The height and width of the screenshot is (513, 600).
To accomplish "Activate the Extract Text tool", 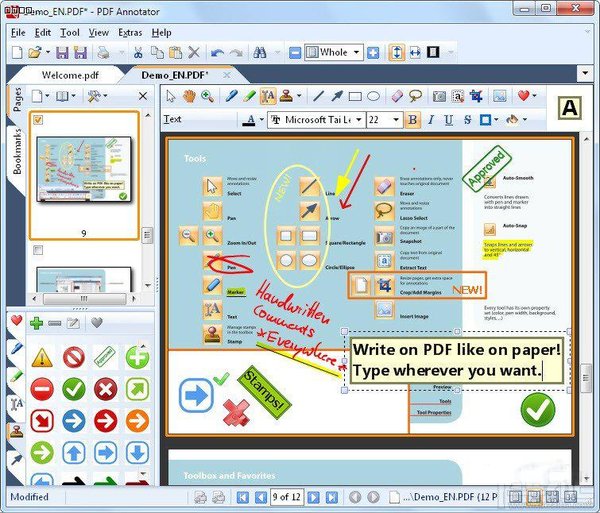I will click(458, 96).
